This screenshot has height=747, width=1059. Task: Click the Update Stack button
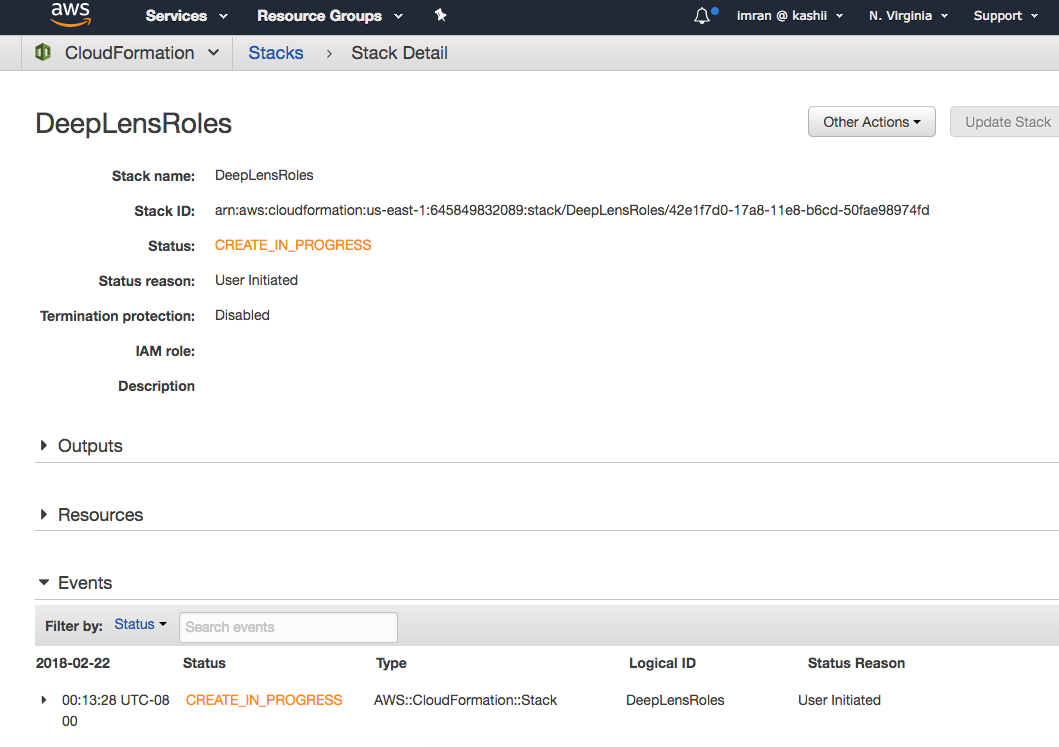click(1007, 122)
